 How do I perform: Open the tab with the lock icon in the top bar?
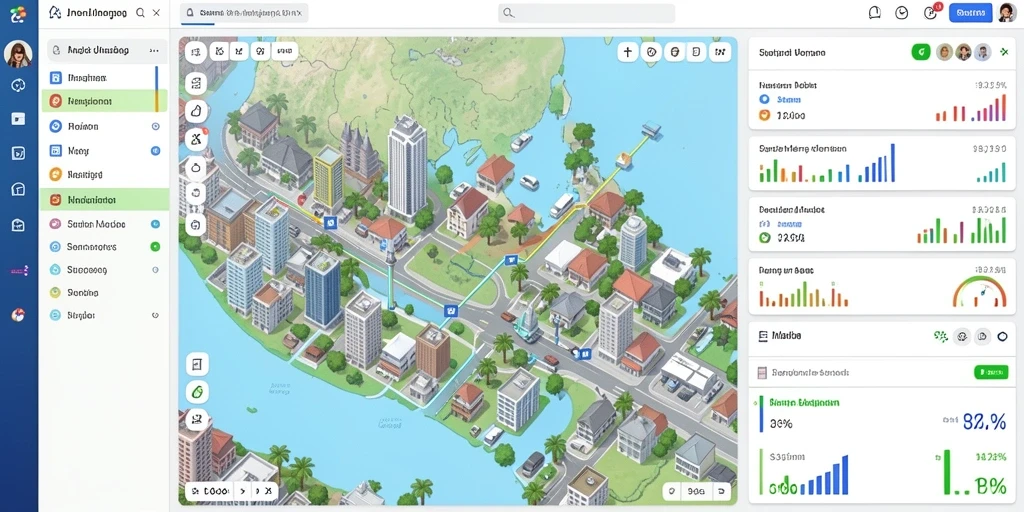tap(243, 13)
